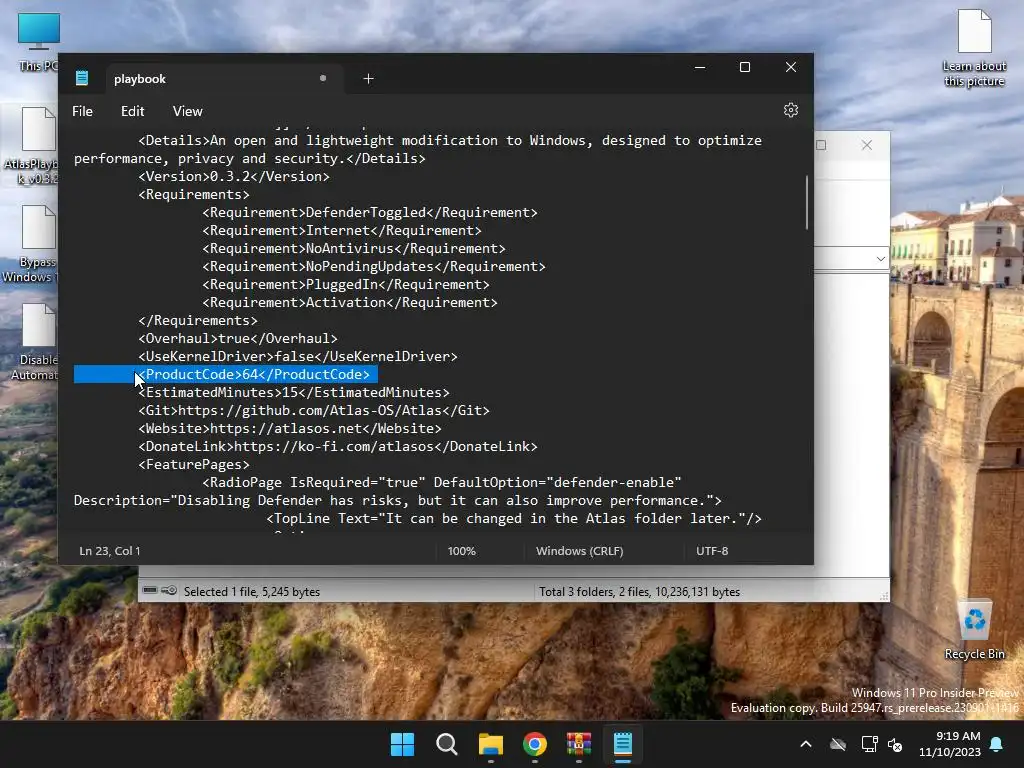This screenshot has height=768, width=1024.
Task: Click Windows (CRLF) line ending status
Action: (x=580, y=551)
